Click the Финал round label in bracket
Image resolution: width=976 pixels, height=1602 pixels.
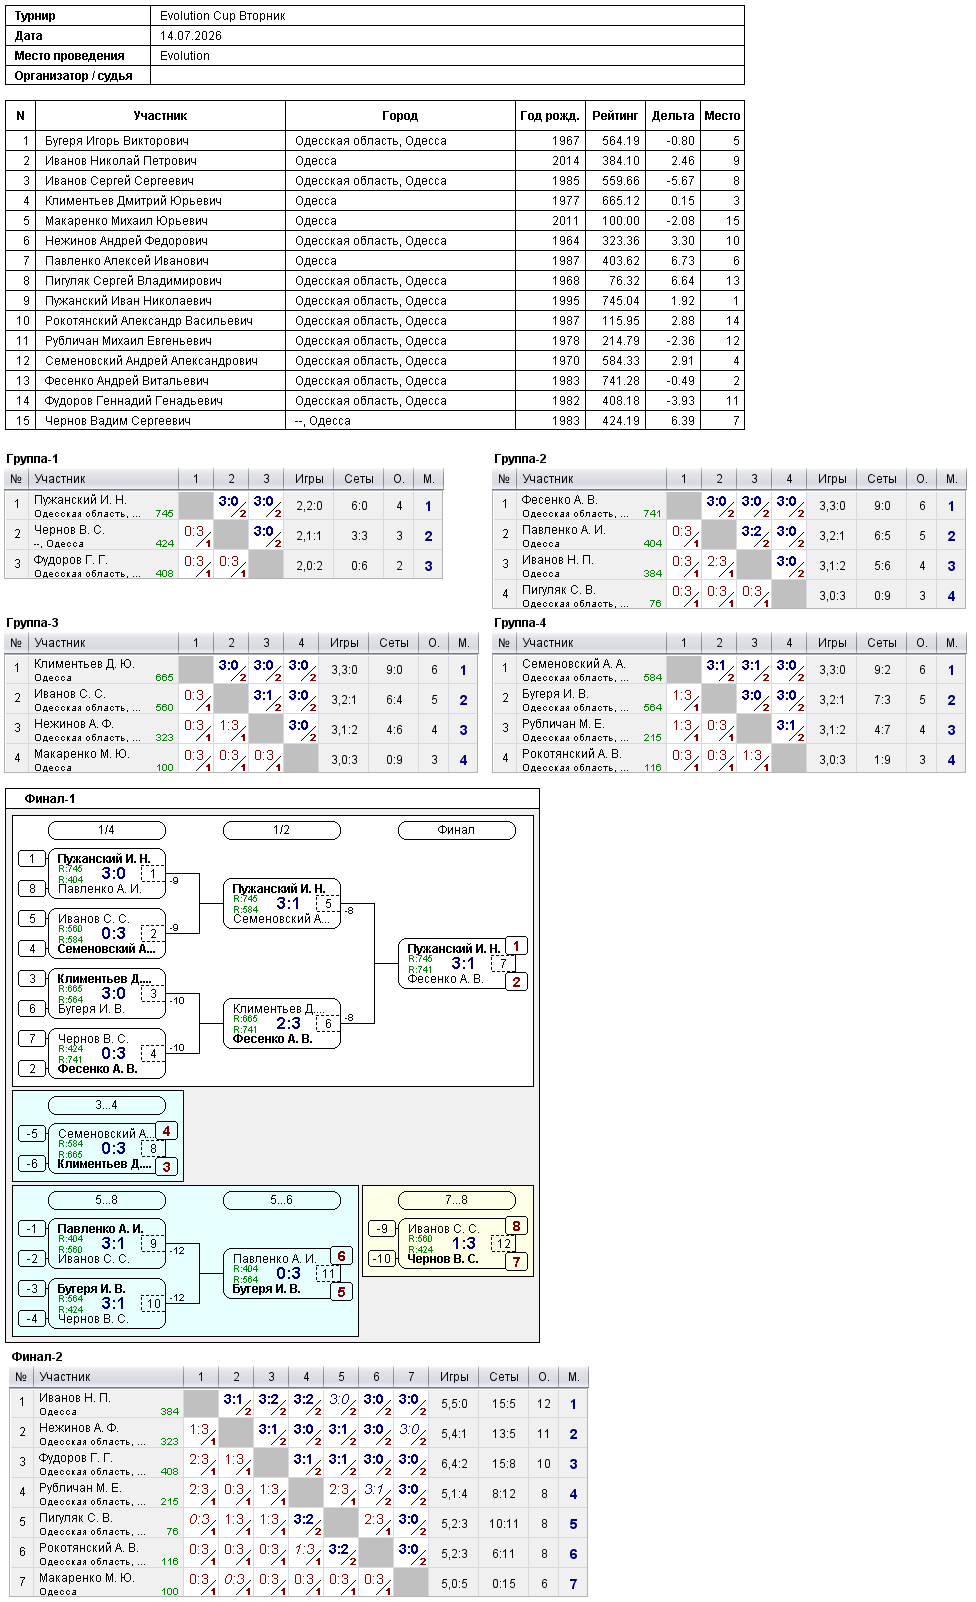456,830
